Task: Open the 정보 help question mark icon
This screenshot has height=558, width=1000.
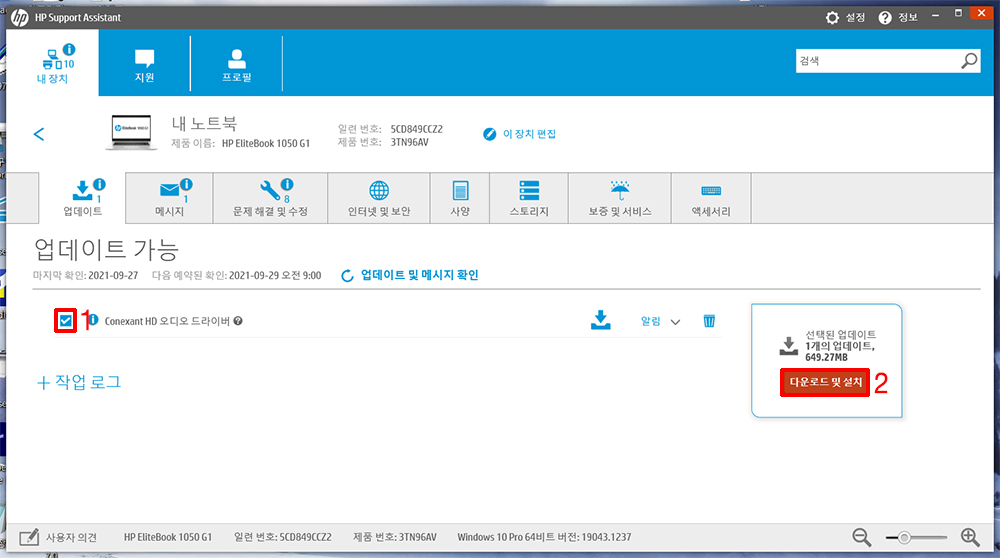Action: [x=885, y=18]
